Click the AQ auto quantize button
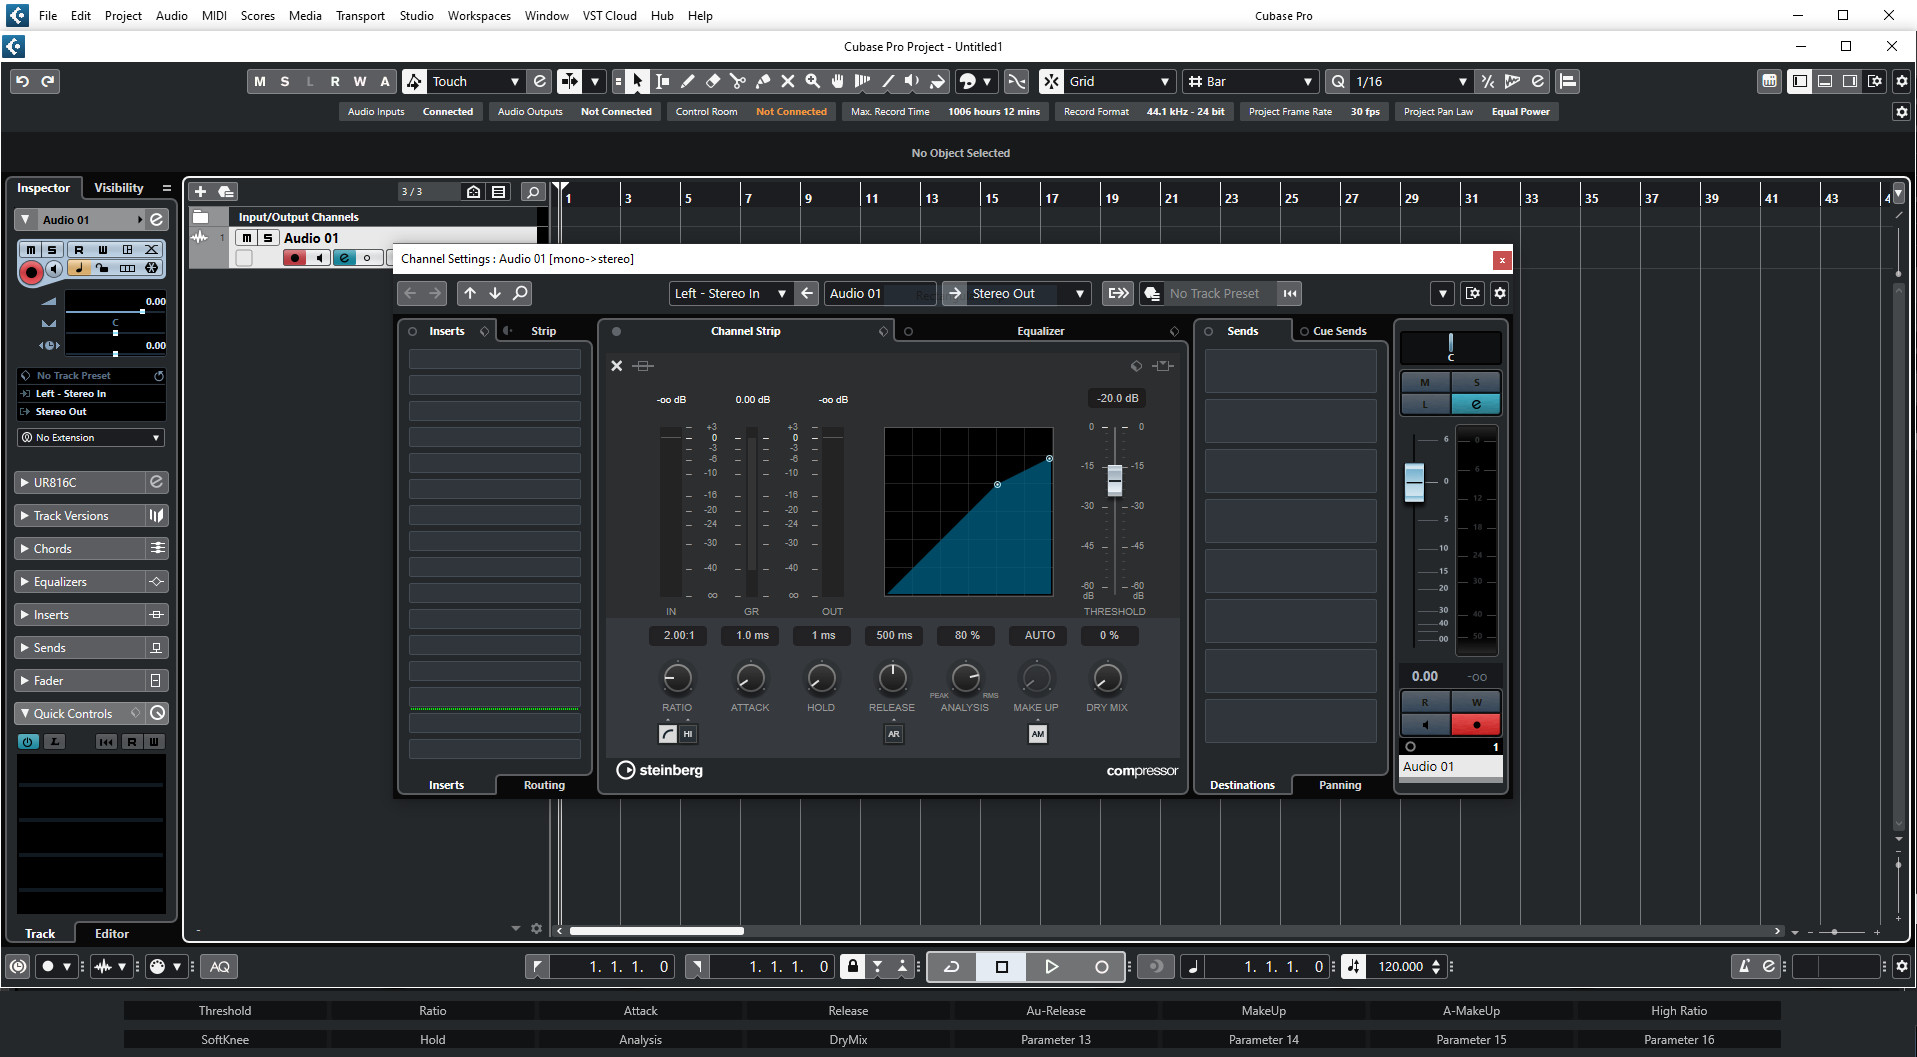The width and height of the screenshot is (1917, 1057). tap(220, 967)
